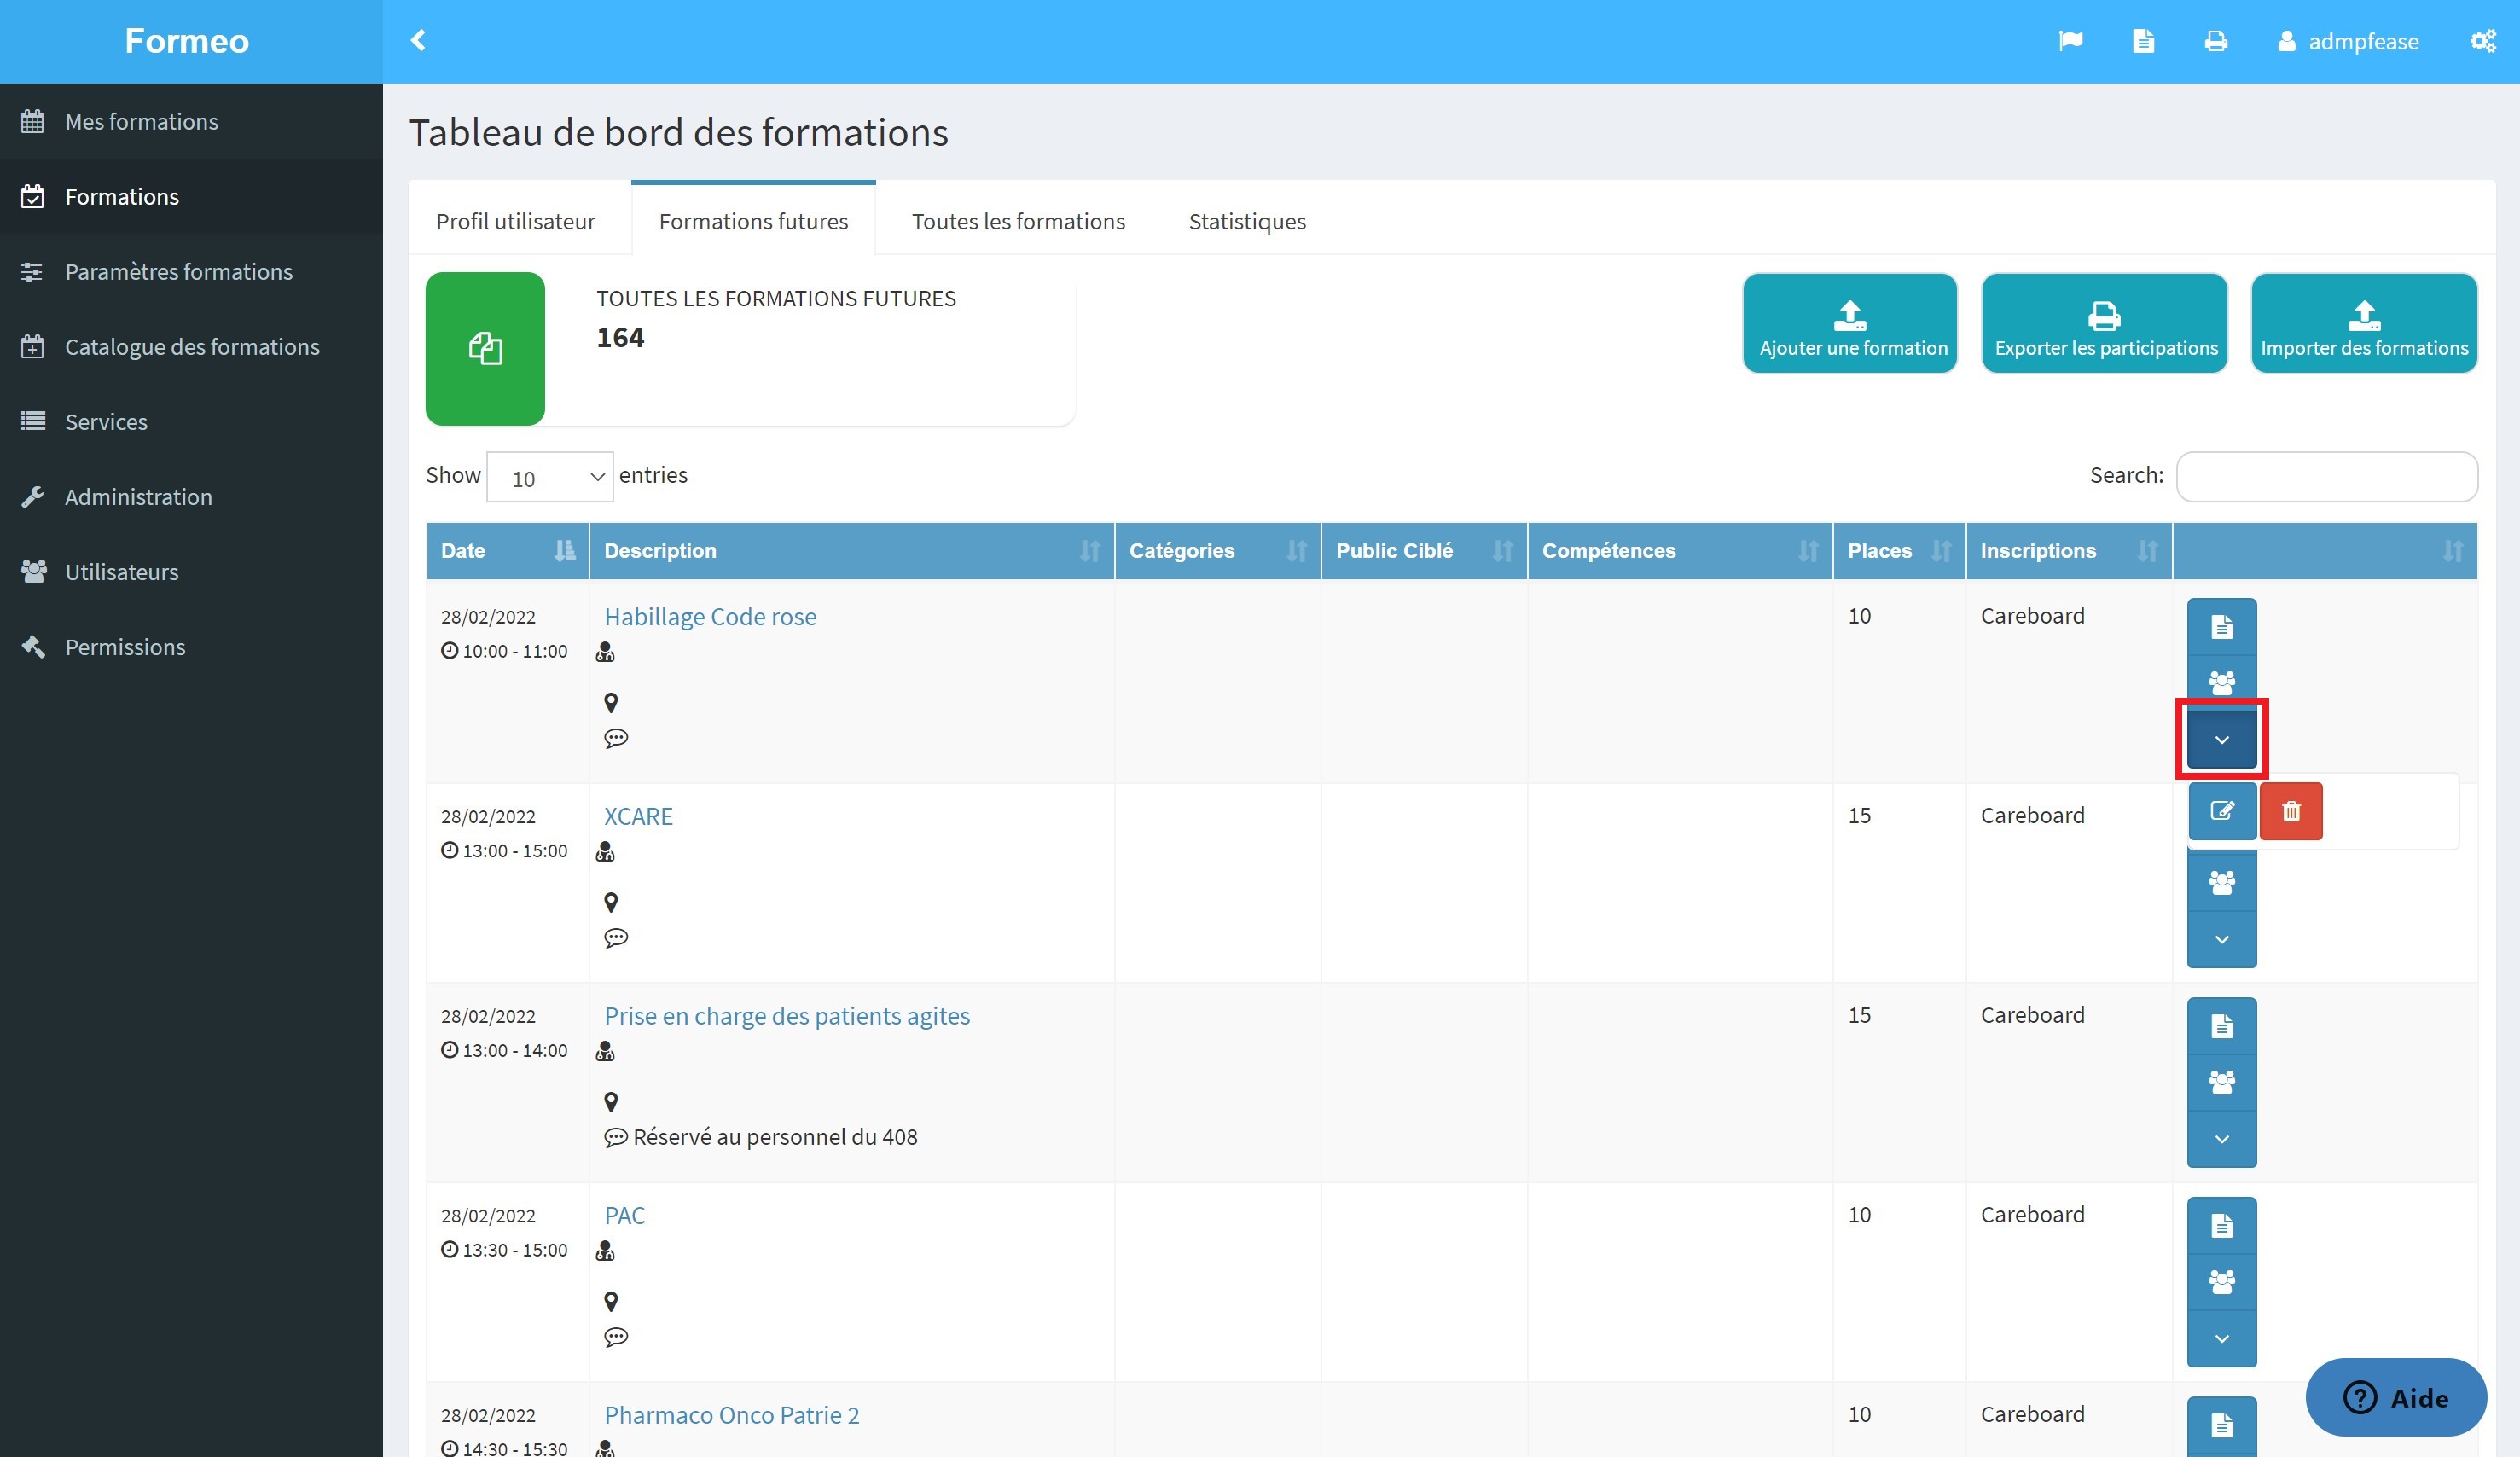Open Paramètres formations in sidebar

[x=191, y=271]
